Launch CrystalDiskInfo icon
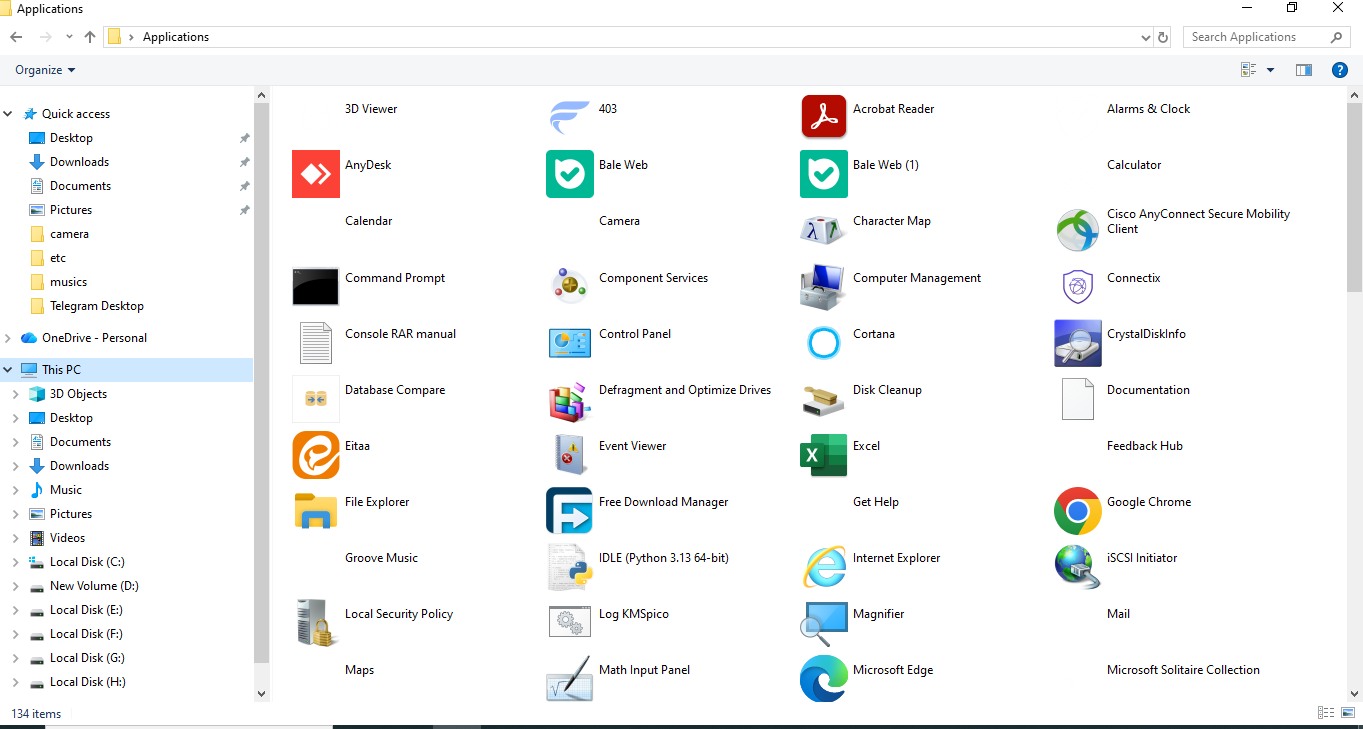This screenshot has width=1363, height=729. click(x=1078, y=343)
